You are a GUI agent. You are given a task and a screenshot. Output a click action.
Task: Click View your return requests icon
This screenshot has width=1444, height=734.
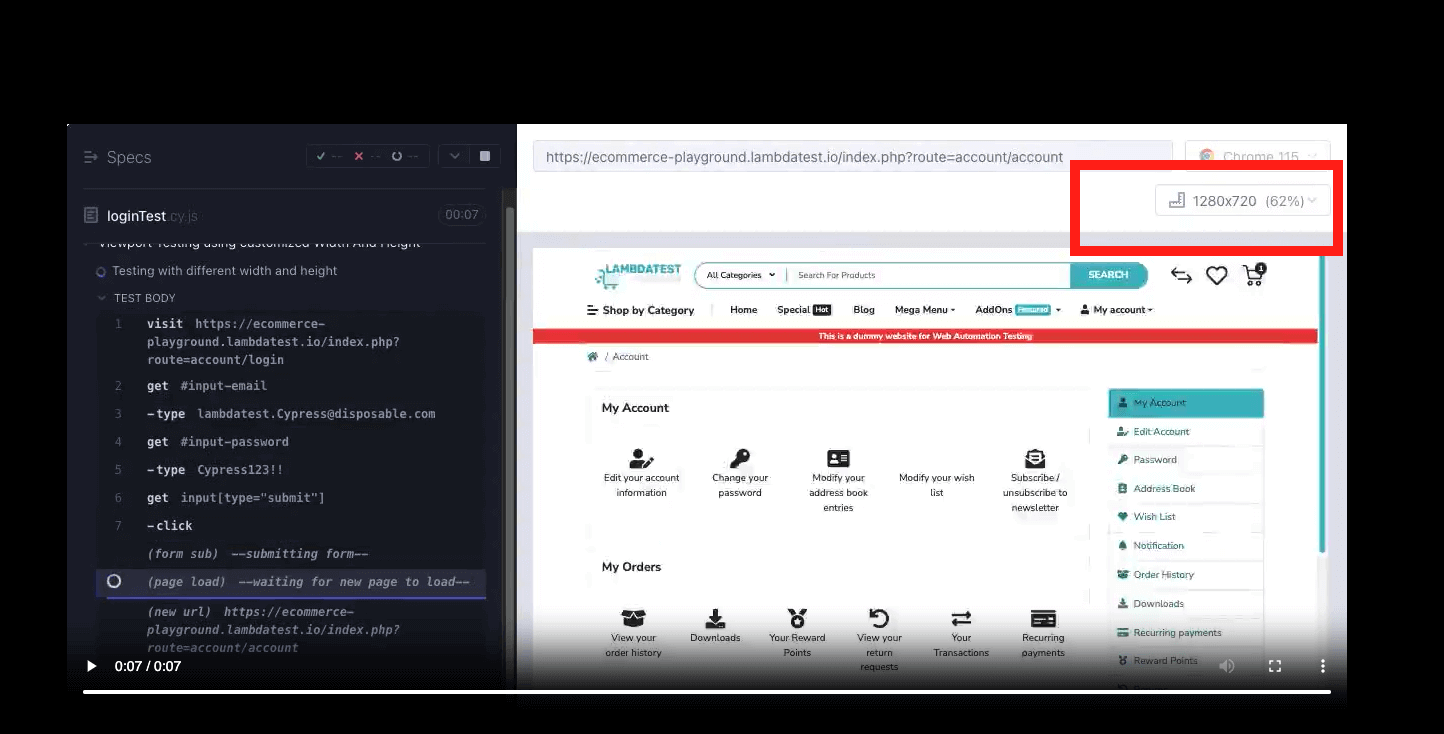click(879, 618)
